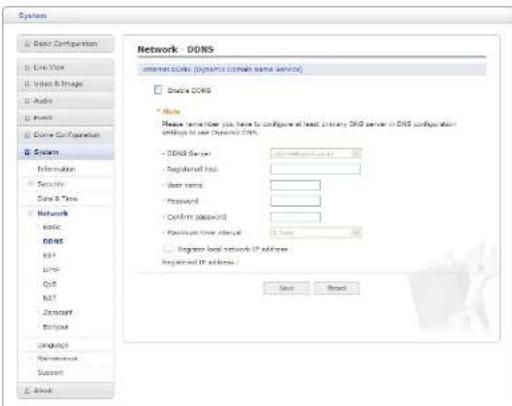Viewport: 512px width, 406px height.
Task: Expand the Dome Configuration menu
Action: pyautogui.click(x=65, y=135)
